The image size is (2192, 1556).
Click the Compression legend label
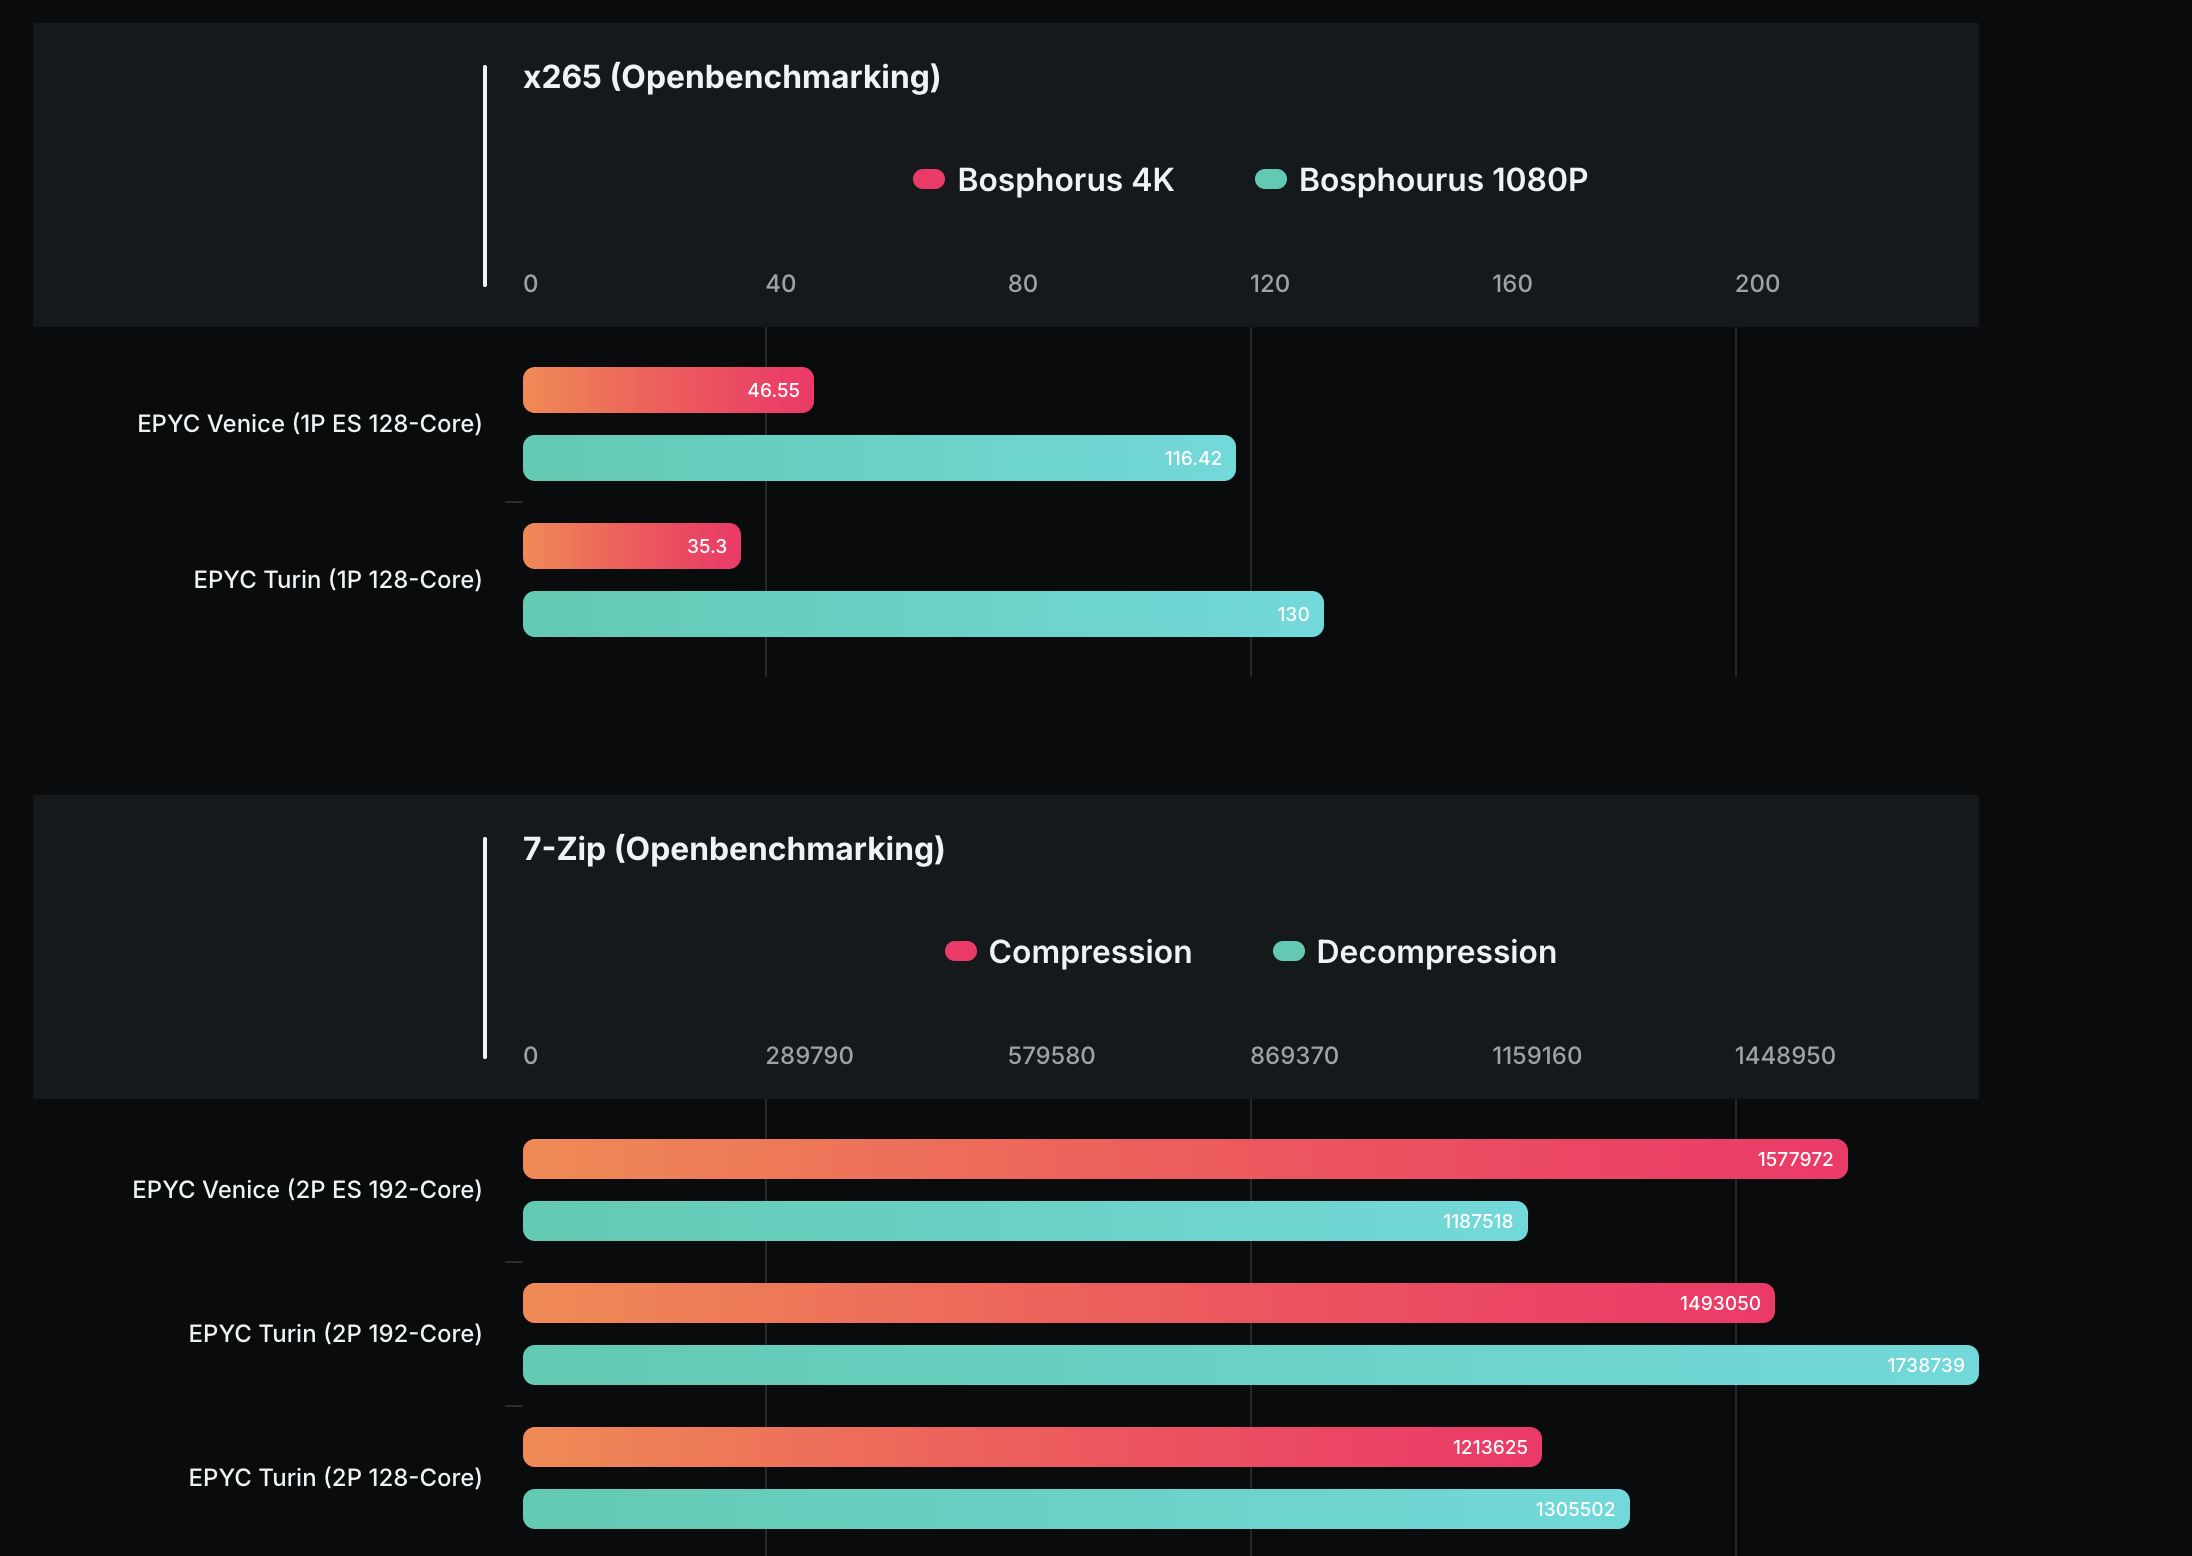(x=1090, y=952)
